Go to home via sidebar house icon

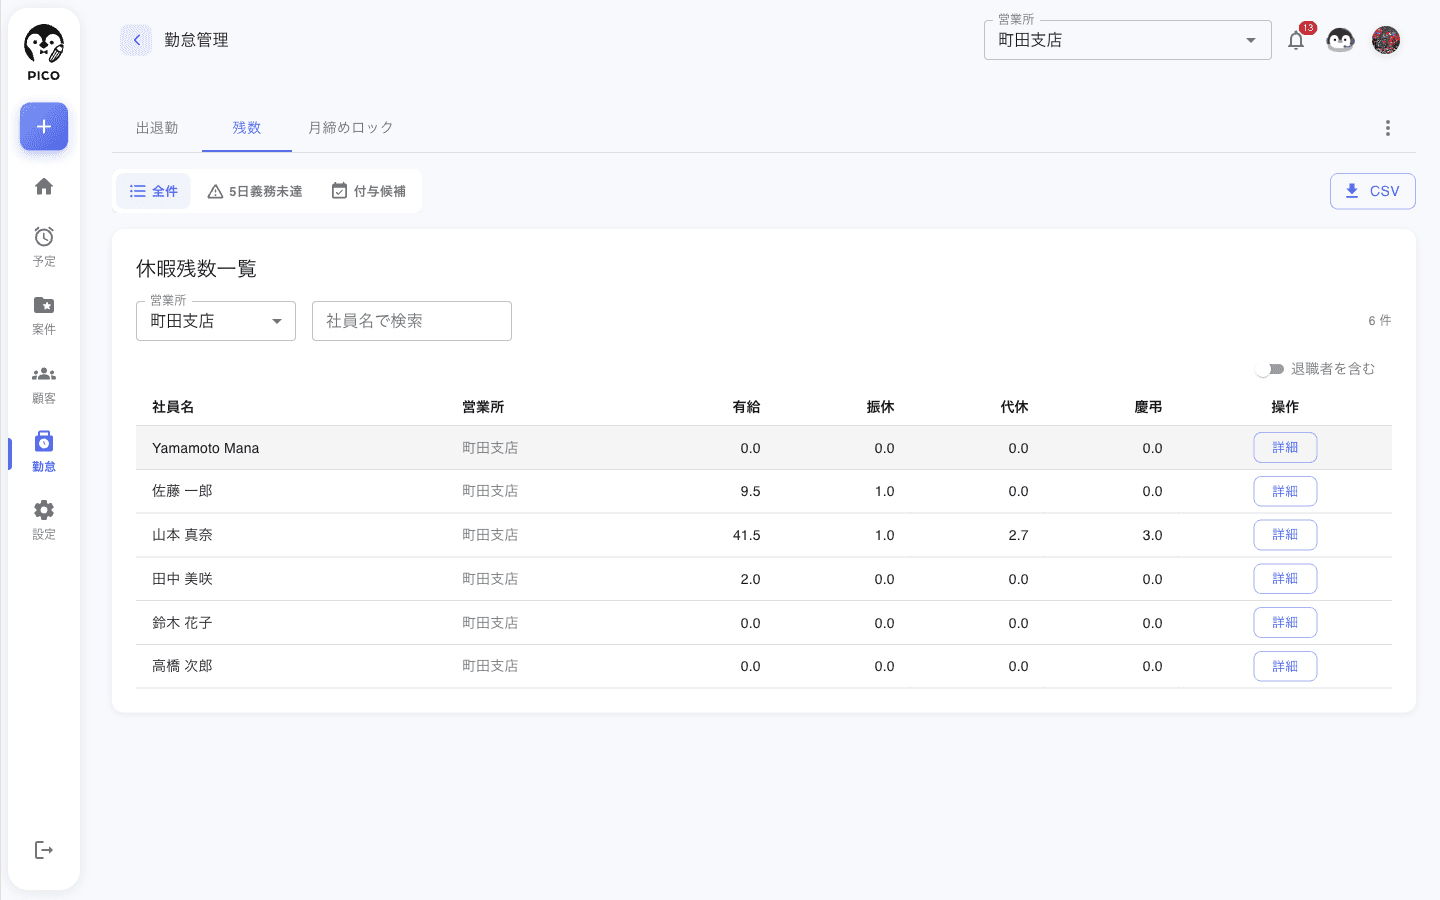pyautogui.click(x=44, y=186)
